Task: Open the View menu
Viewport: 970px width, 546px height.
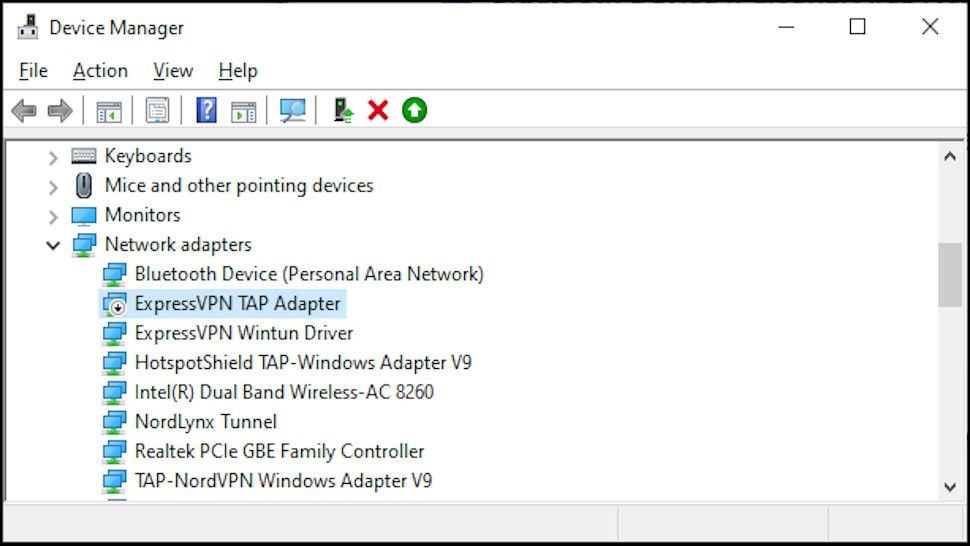Action: 173,71
